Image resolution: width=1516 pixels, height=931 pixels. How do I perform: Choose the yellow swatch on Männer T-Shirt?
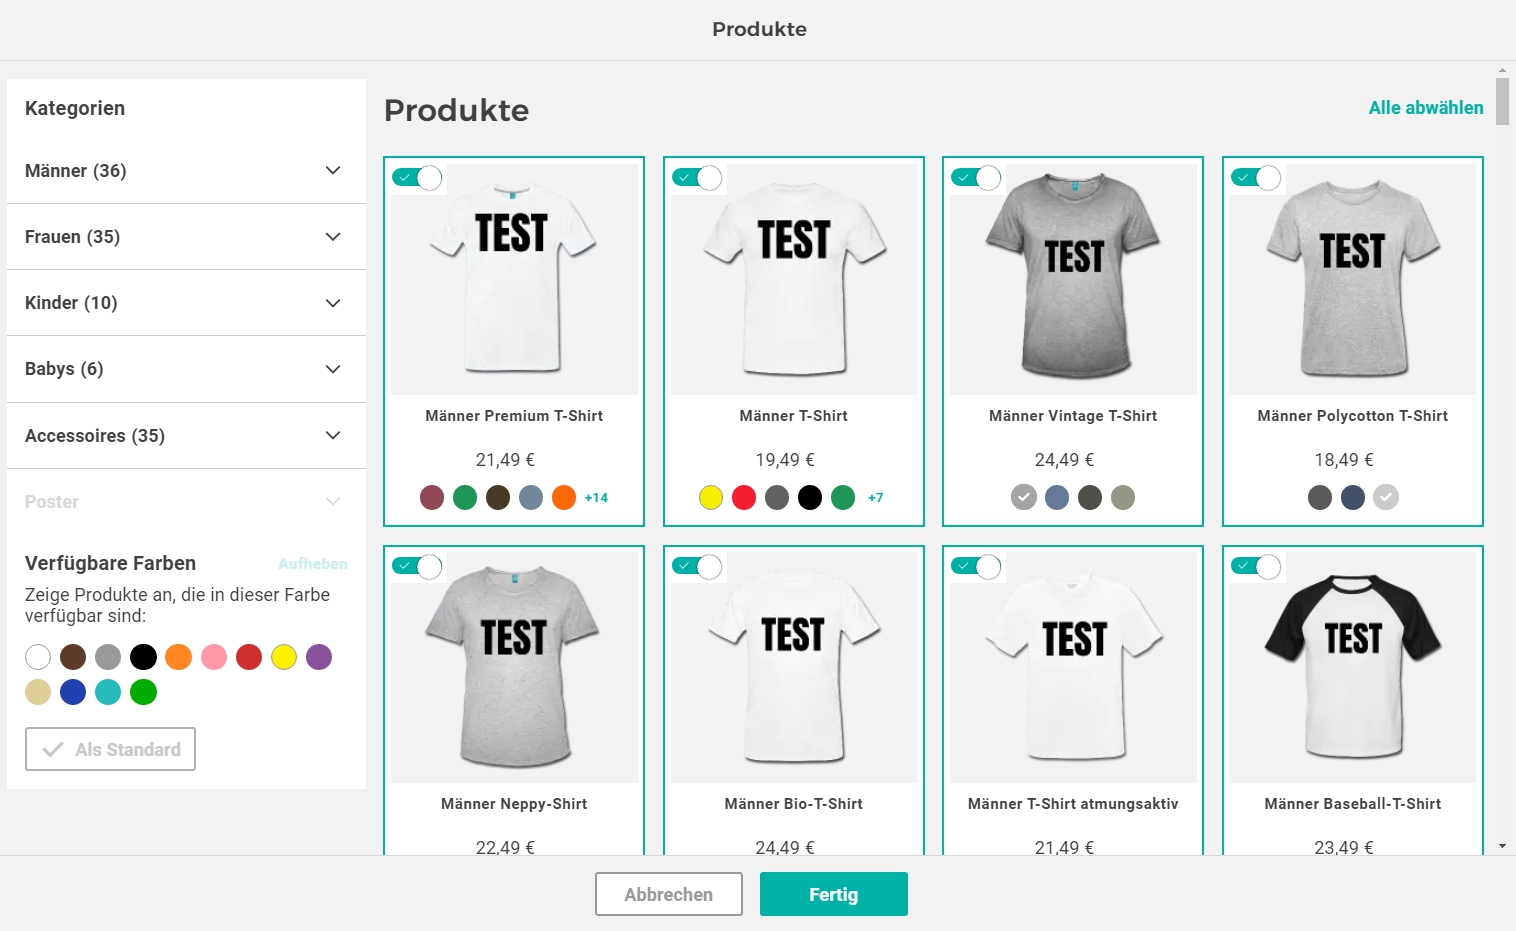pos(711,497)
